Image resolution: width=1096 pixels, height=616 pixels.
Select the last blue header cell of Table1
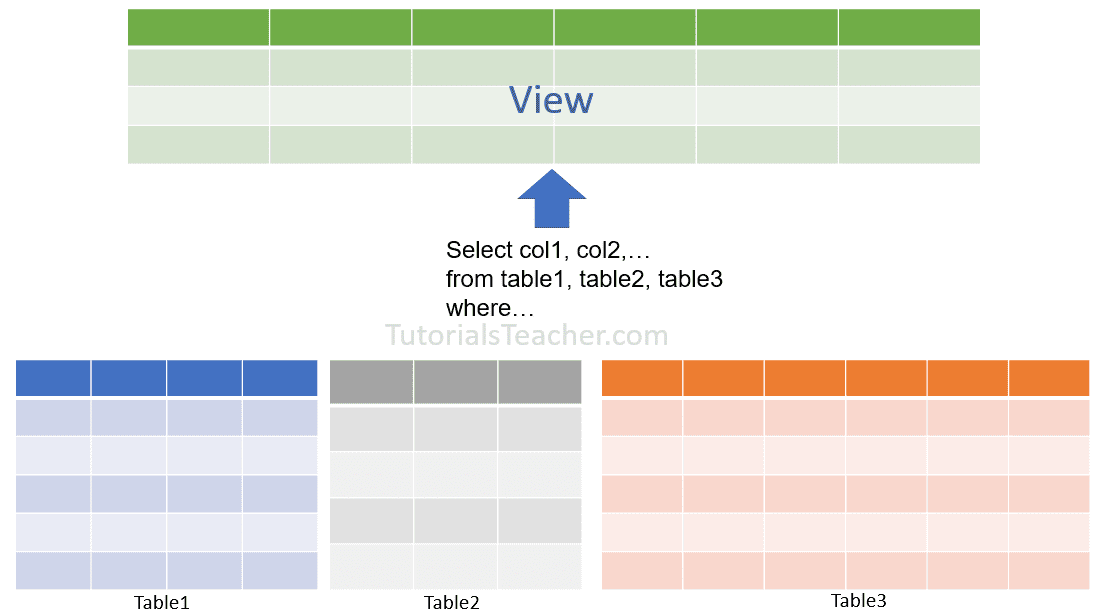[x=280, y=378]
